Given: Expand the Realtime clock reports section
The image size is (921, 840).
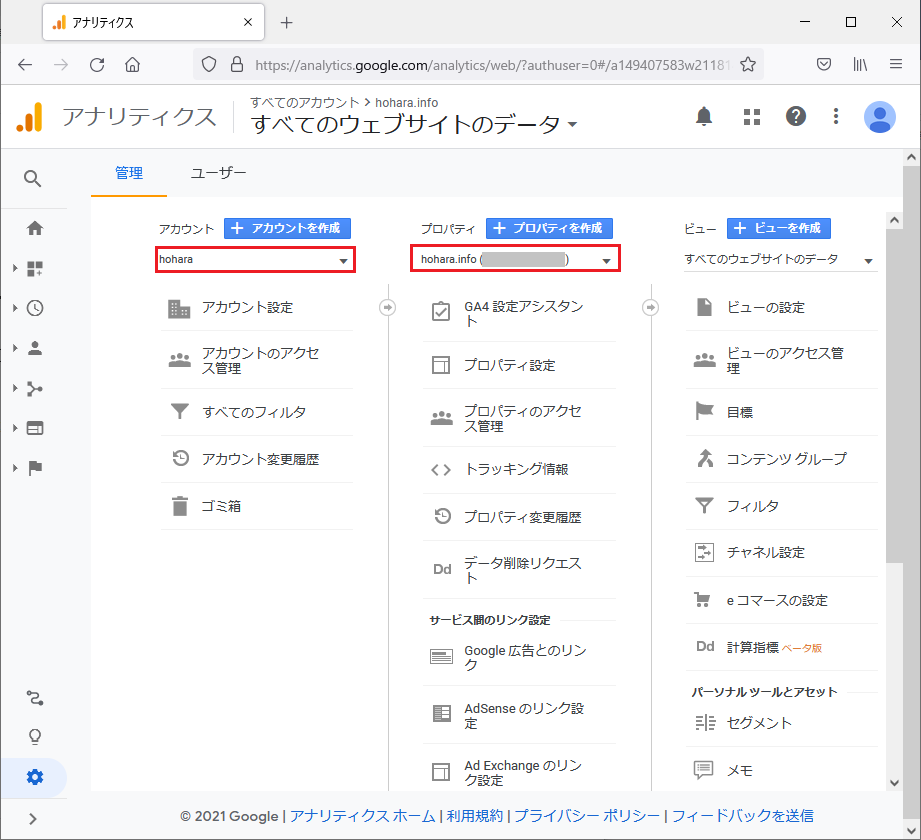Looking at the screenshot, I should click(35, 308).
